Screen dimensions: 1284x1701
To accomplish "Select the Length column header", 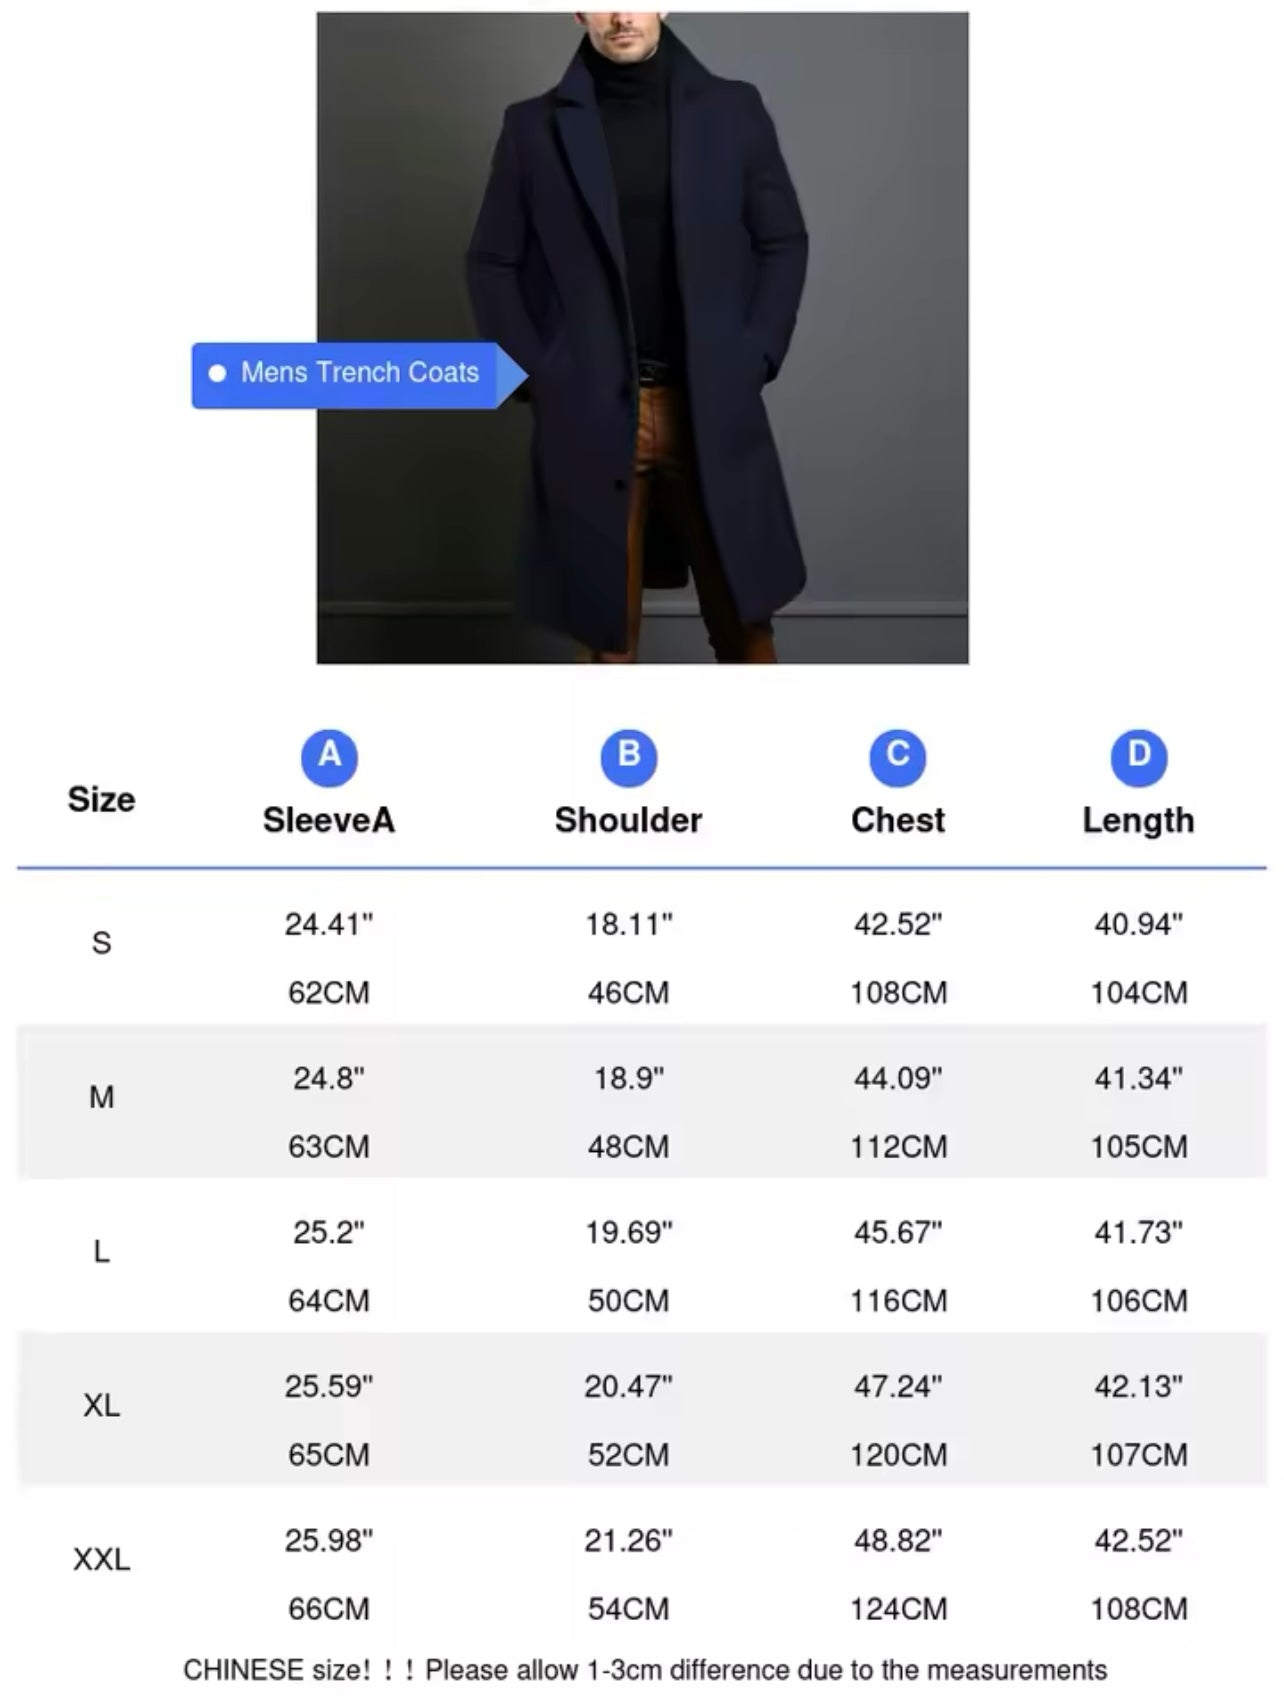I will [1138, 820].
